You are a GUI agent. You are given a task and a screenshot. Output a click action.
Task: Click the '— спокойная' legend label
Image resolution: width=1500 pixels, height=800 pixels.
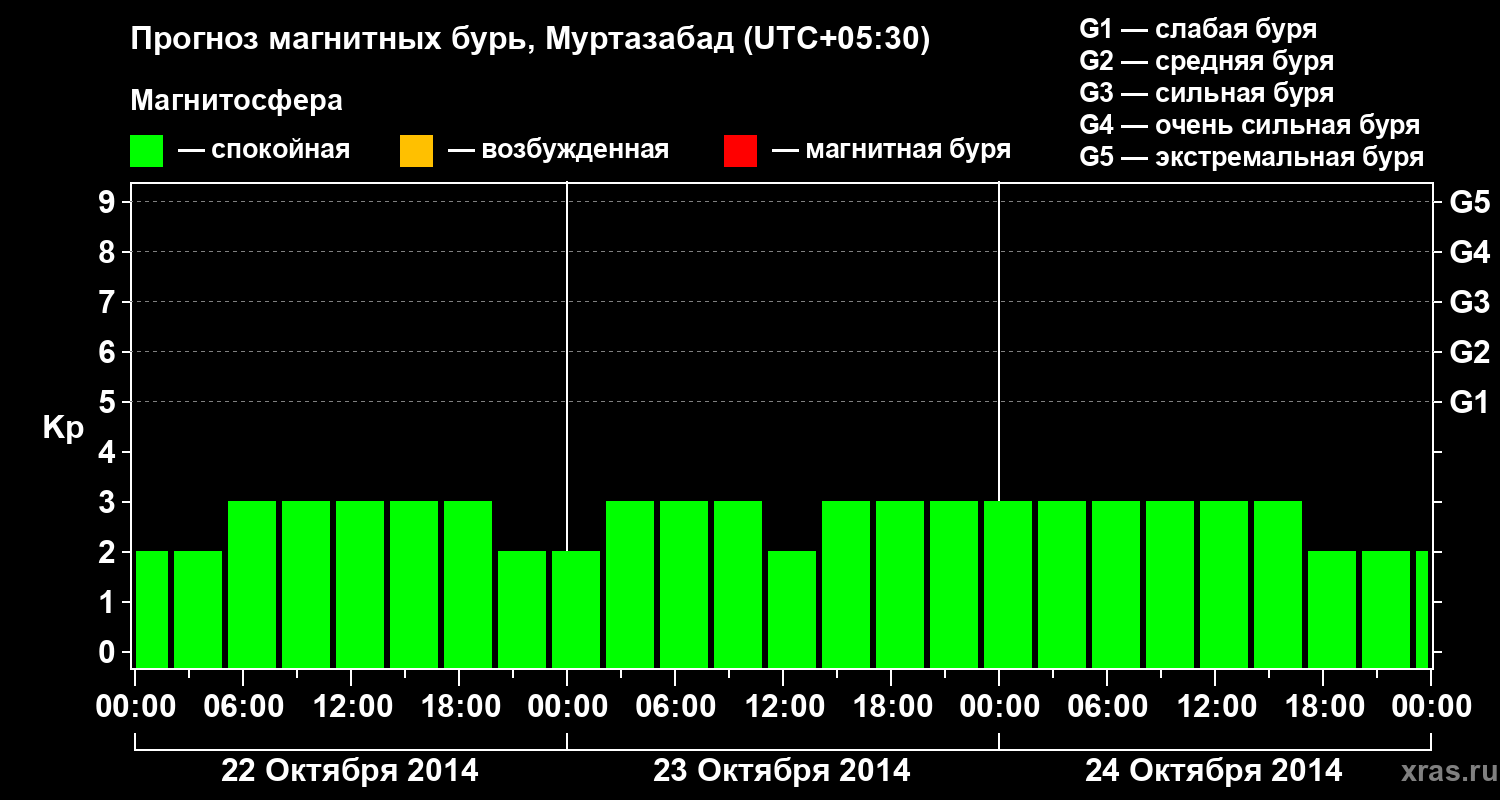(264, 151)
